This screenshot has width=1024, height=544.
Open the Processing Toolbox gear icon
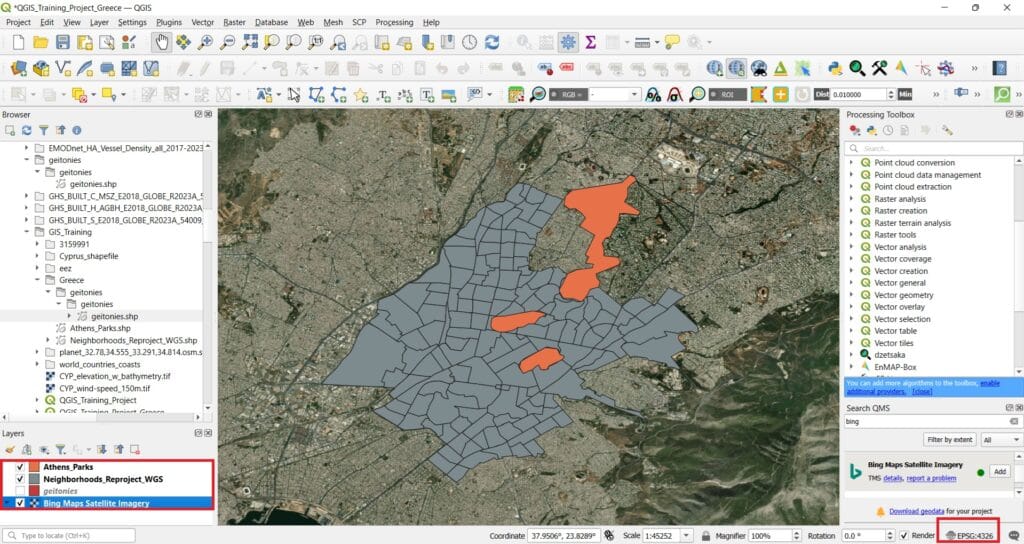[x=568, y=42]
